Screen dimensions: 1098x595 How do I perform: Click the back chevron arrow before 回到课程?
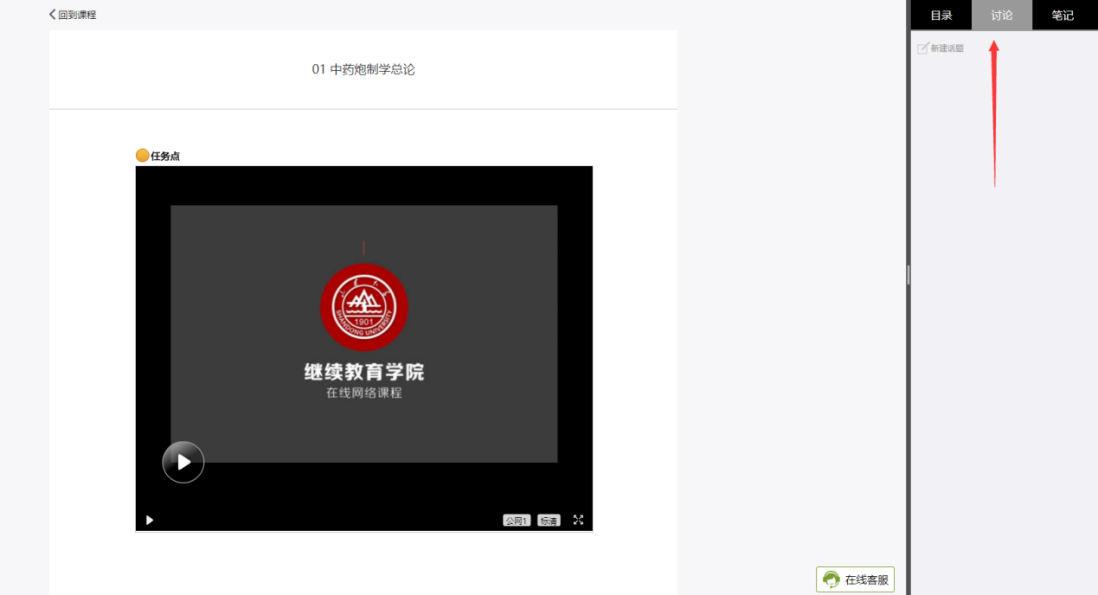tap(53, 15)
